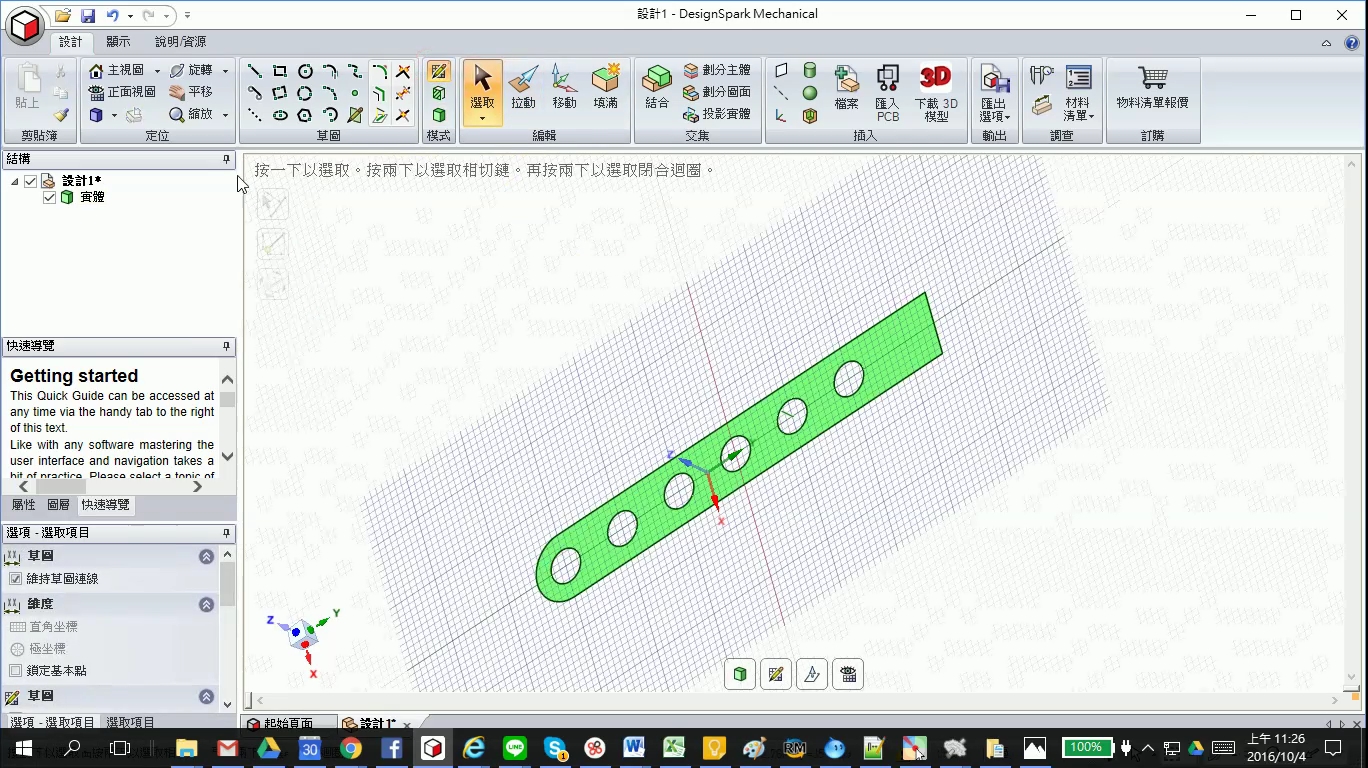
Task: Click 劃分圖面 split face tool
Action: click(x=717, y=92)
